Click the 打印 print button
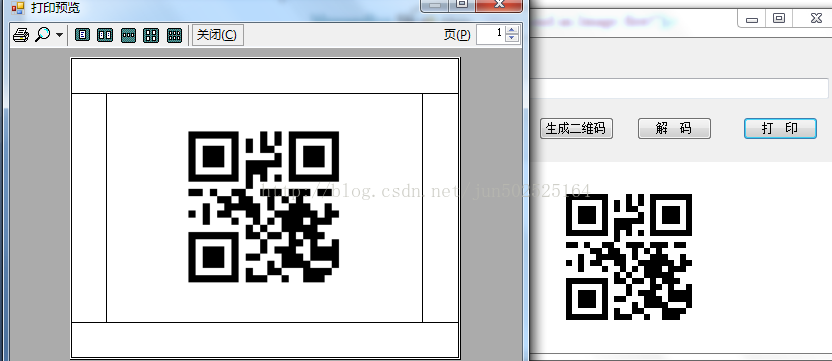The width and height of the screenshot is (832, 361). click(780, 128)
